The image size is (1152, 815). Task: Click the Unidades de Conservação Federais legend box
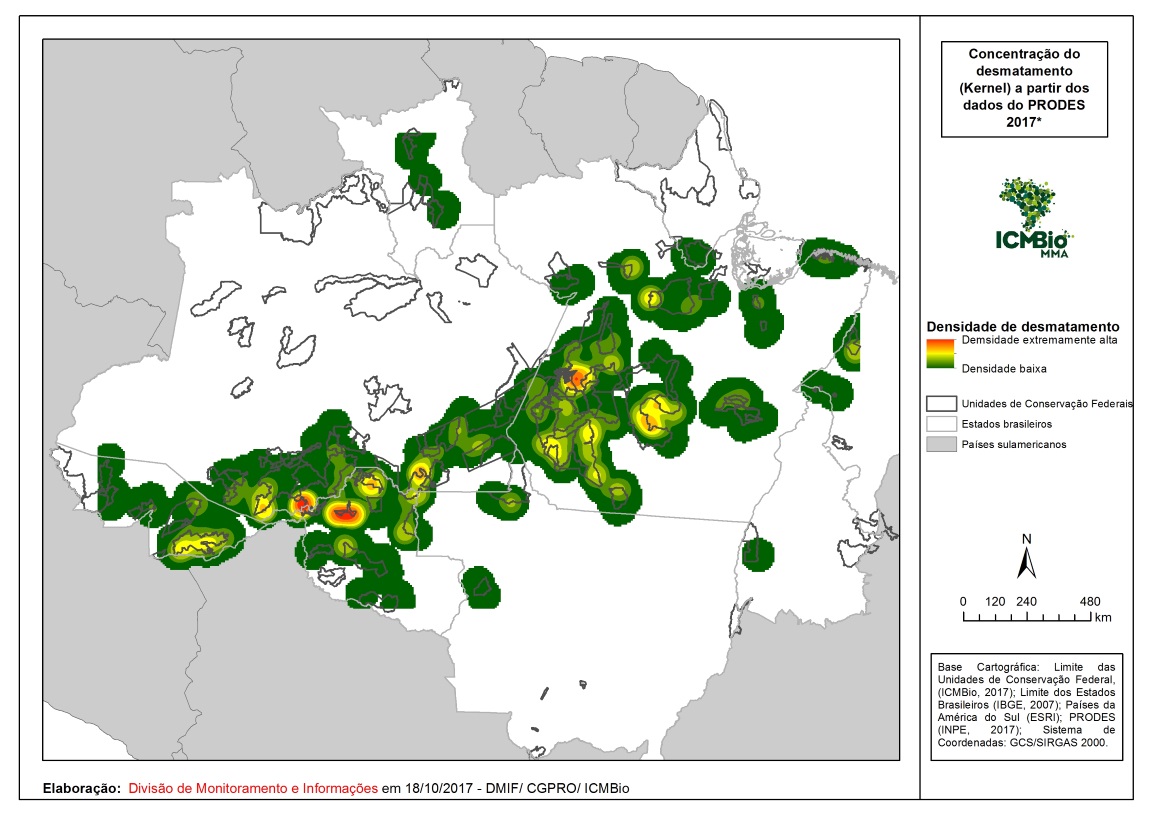pyautogui.click(x=940, y=404)
